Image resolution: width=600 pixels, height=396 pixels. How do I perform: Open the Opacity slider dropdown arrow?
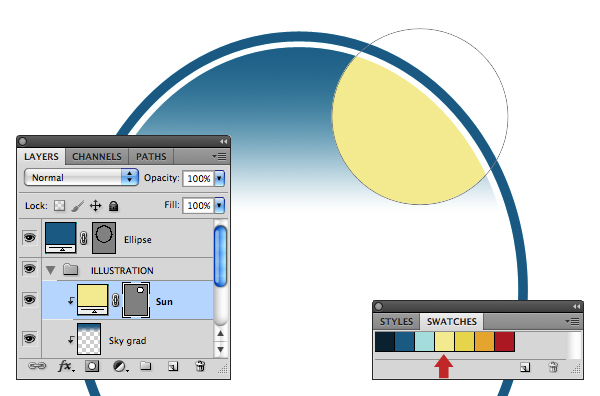tap(219, 178)
